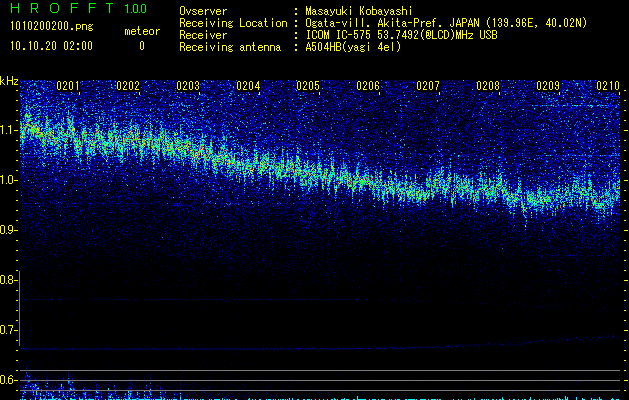Click the 0205 time marker
The image size is (629, 400).
coord(308,86)
